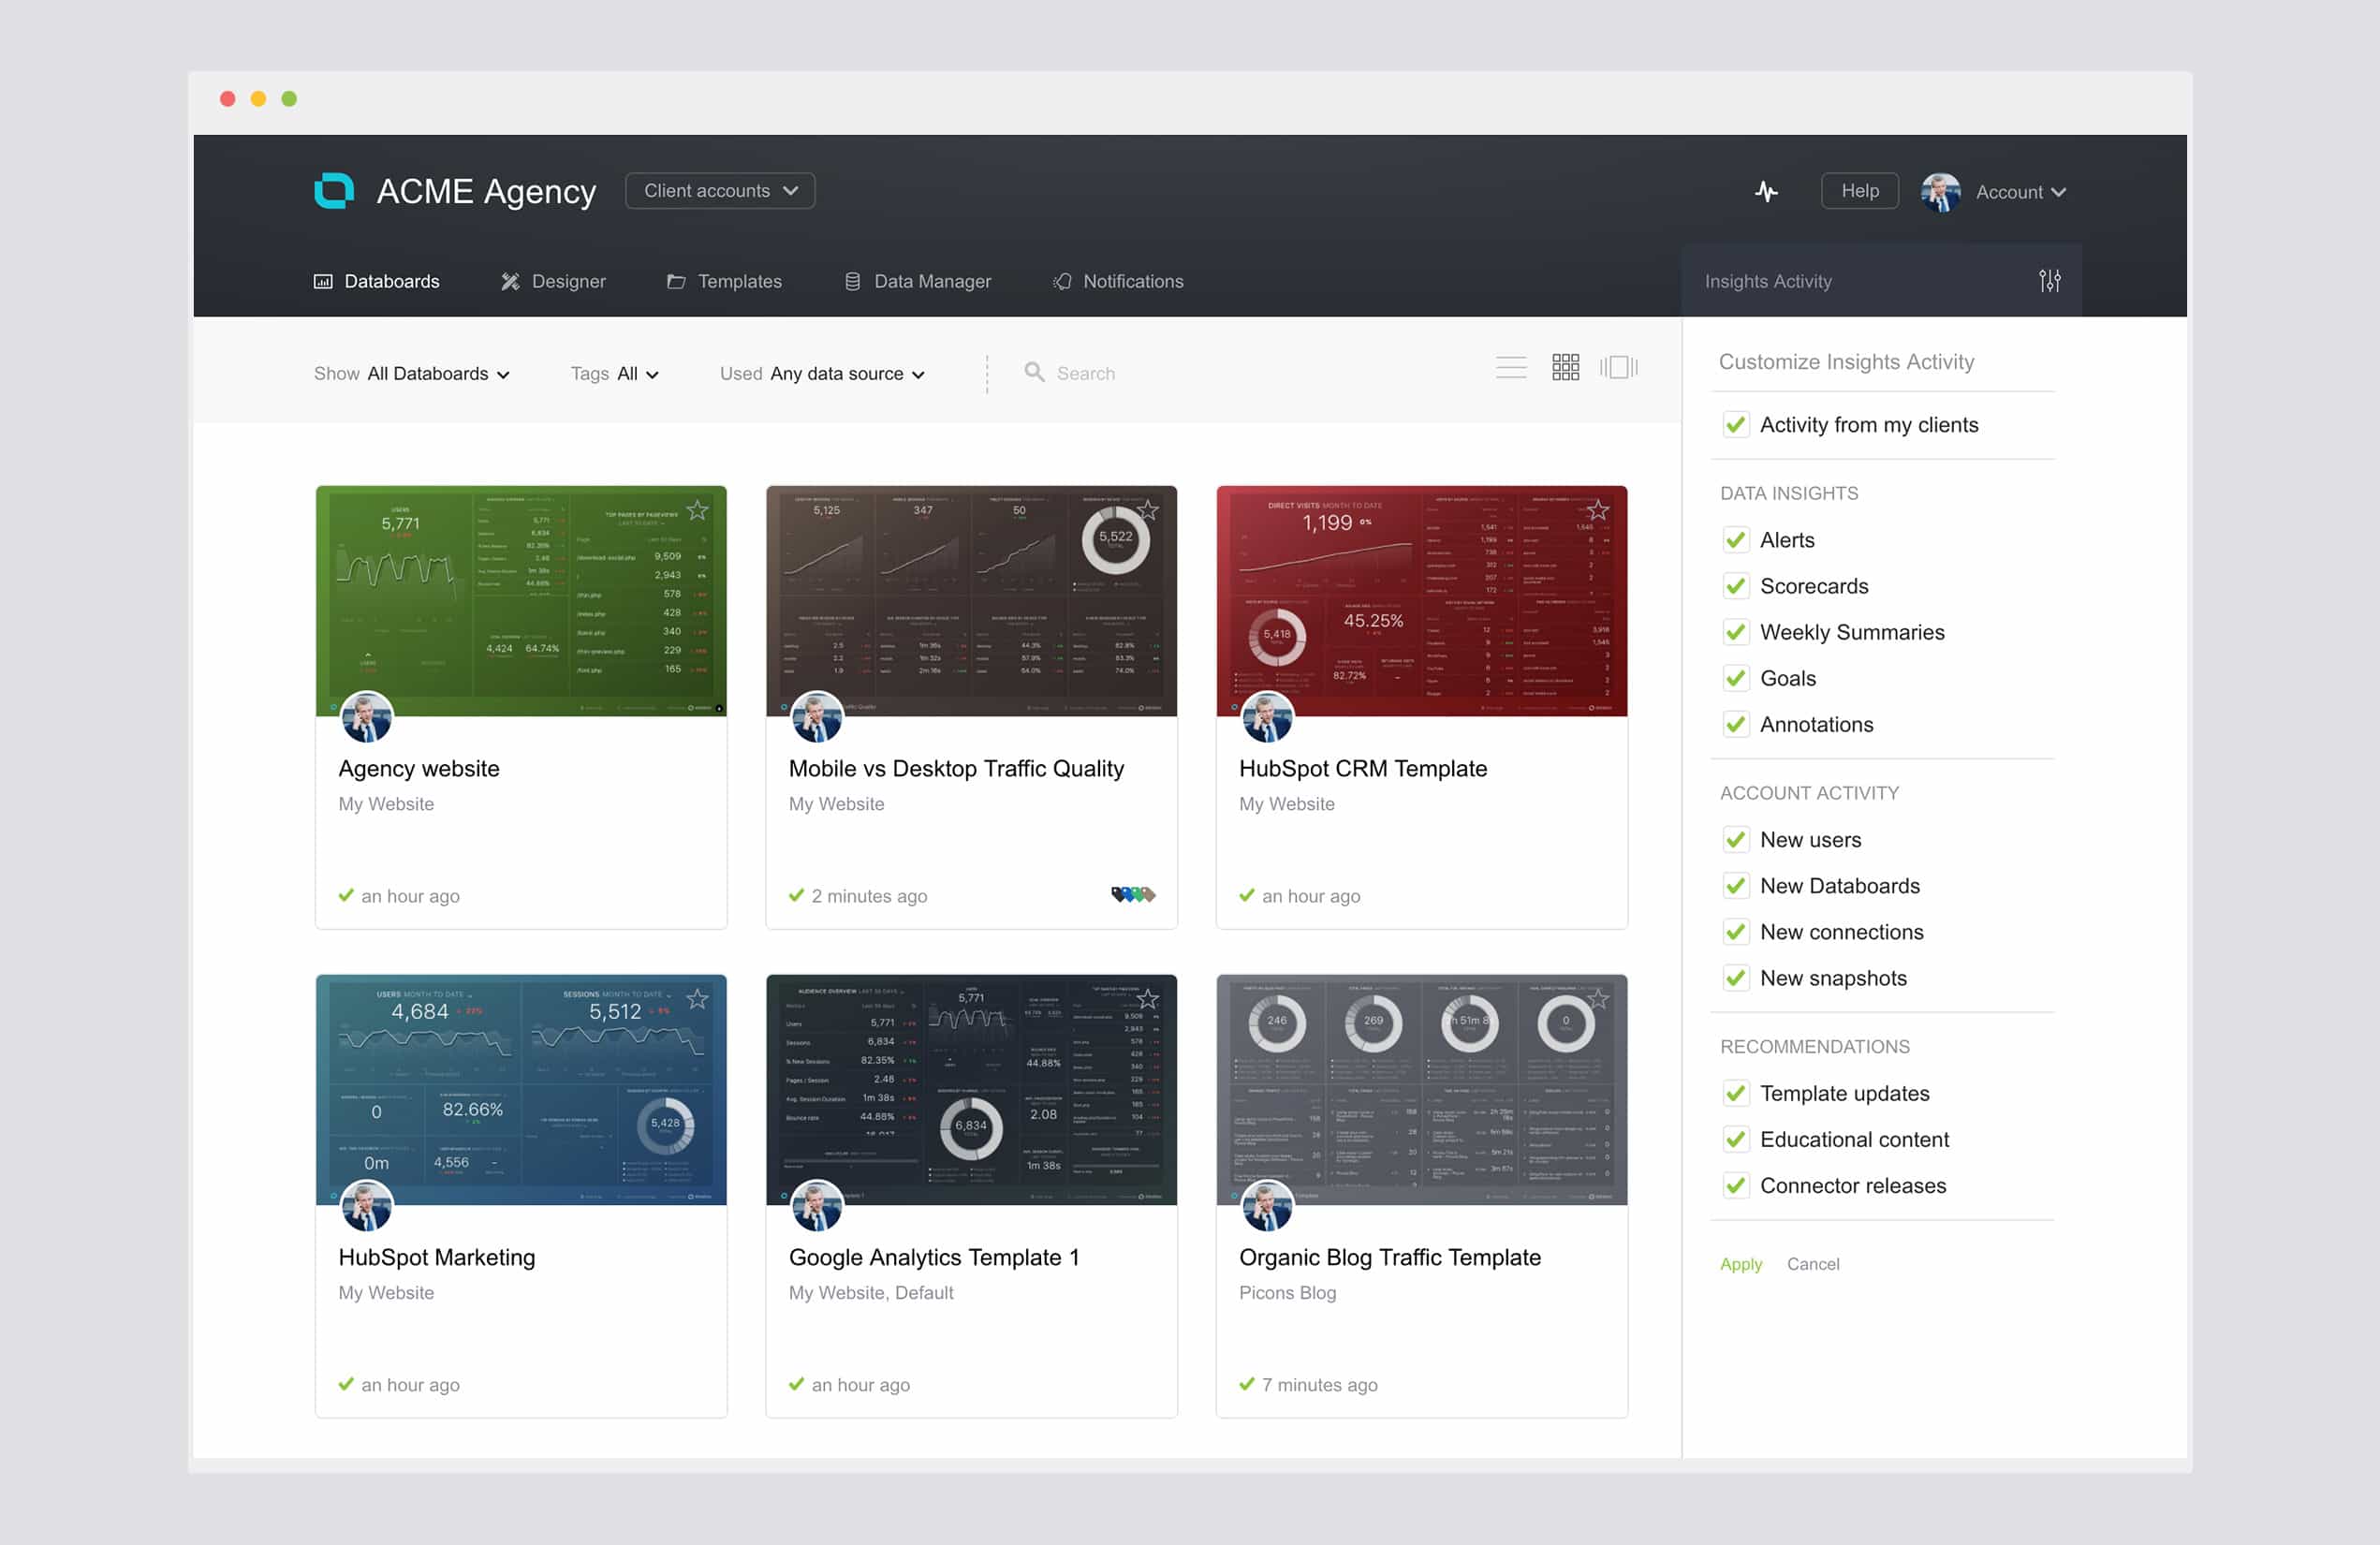Click the insights activity pulse icon
This screenshot has height=1545, width=2380.
pyautogui.click(x=1766, y=191)
